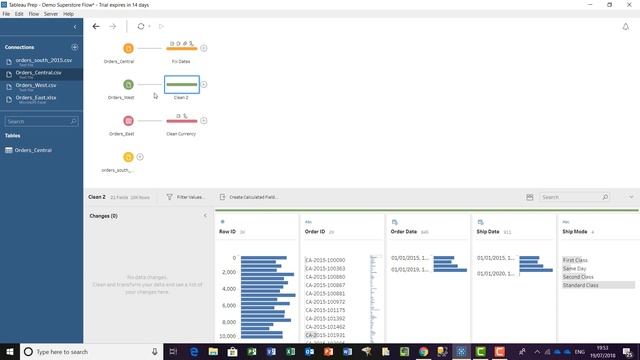Image resolution: width=640 pixels, height=360 pixels.
Task: Select the Standard Class value in Ship Mode
Action: 598,285
